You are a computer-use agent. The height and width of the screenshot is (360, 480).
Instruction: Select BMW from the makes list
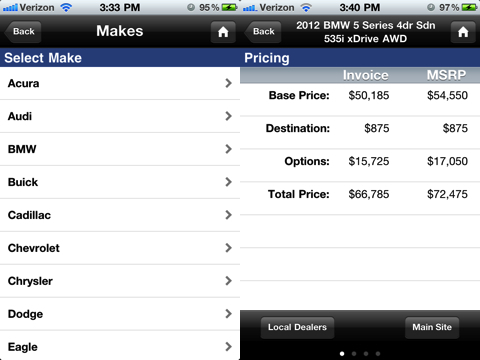point(120,149)
